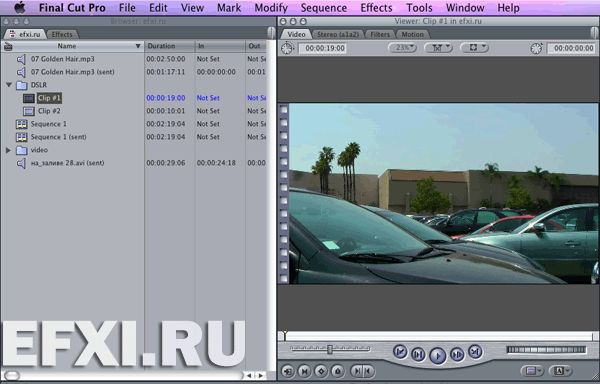600x384 pixels.
Task: Click the Duration column header
Action: [170, 46]
